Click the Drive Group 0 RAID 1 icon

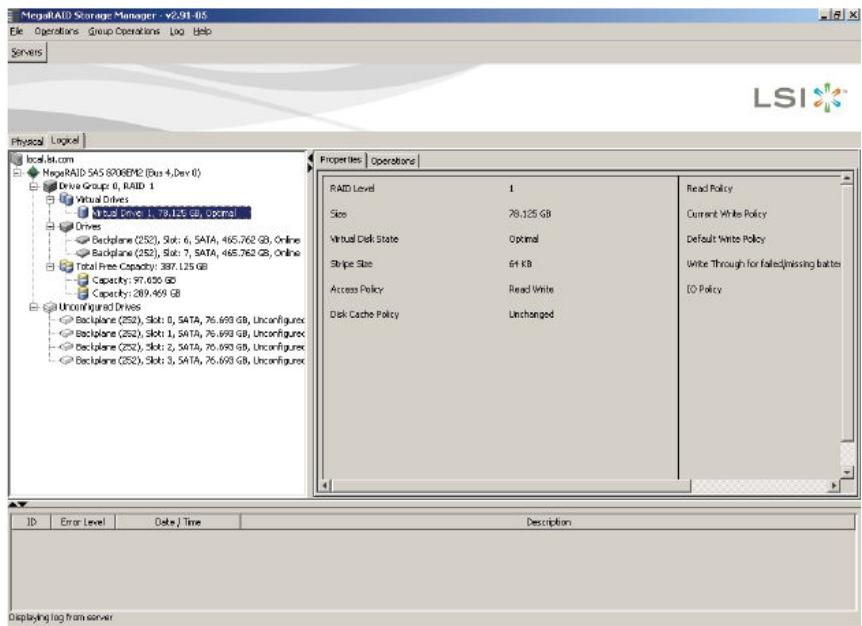(51, 186)
